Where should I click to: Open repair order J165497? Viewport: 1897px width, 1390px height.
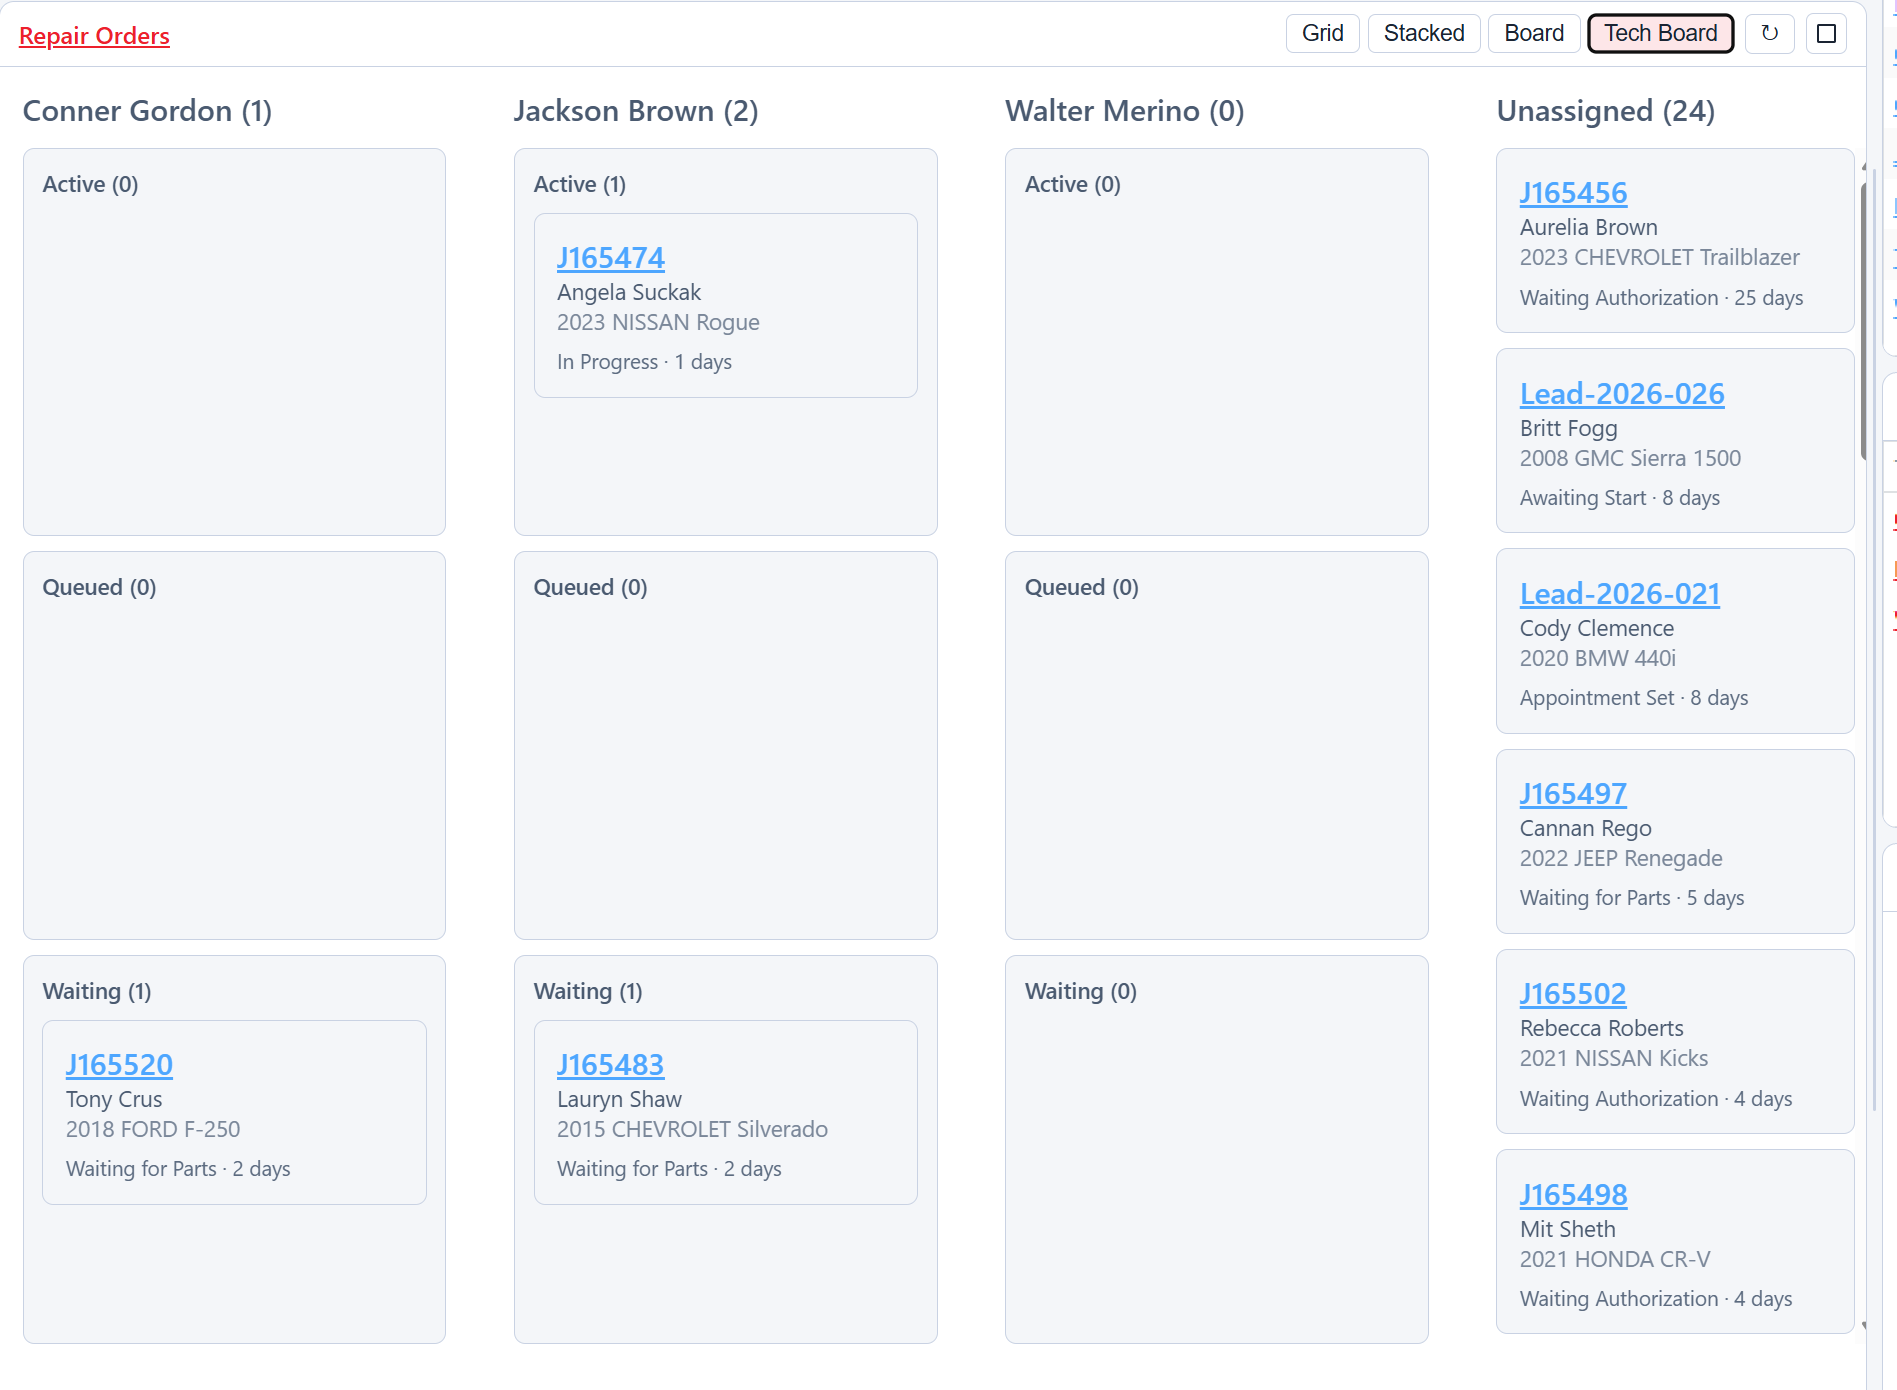pyautogui.click(x=1573, y=794)
